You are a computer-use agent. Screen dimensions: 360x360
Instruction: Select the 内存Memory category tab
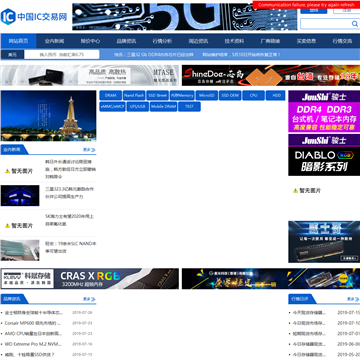[182, 95]
